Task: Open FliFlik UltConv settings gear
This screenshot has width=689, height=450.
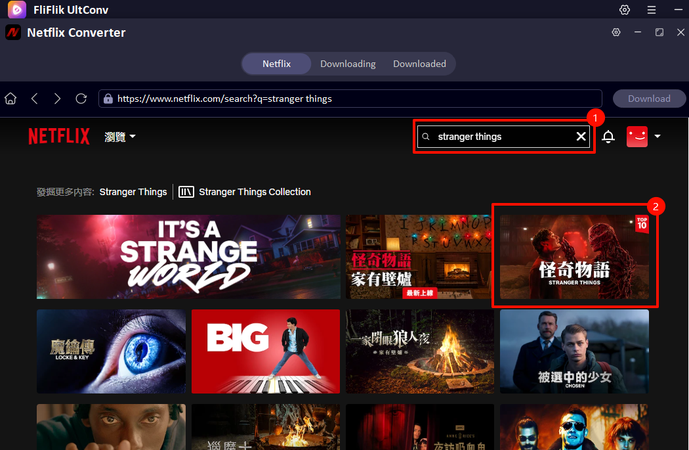Action: click(x=624, y=10)
